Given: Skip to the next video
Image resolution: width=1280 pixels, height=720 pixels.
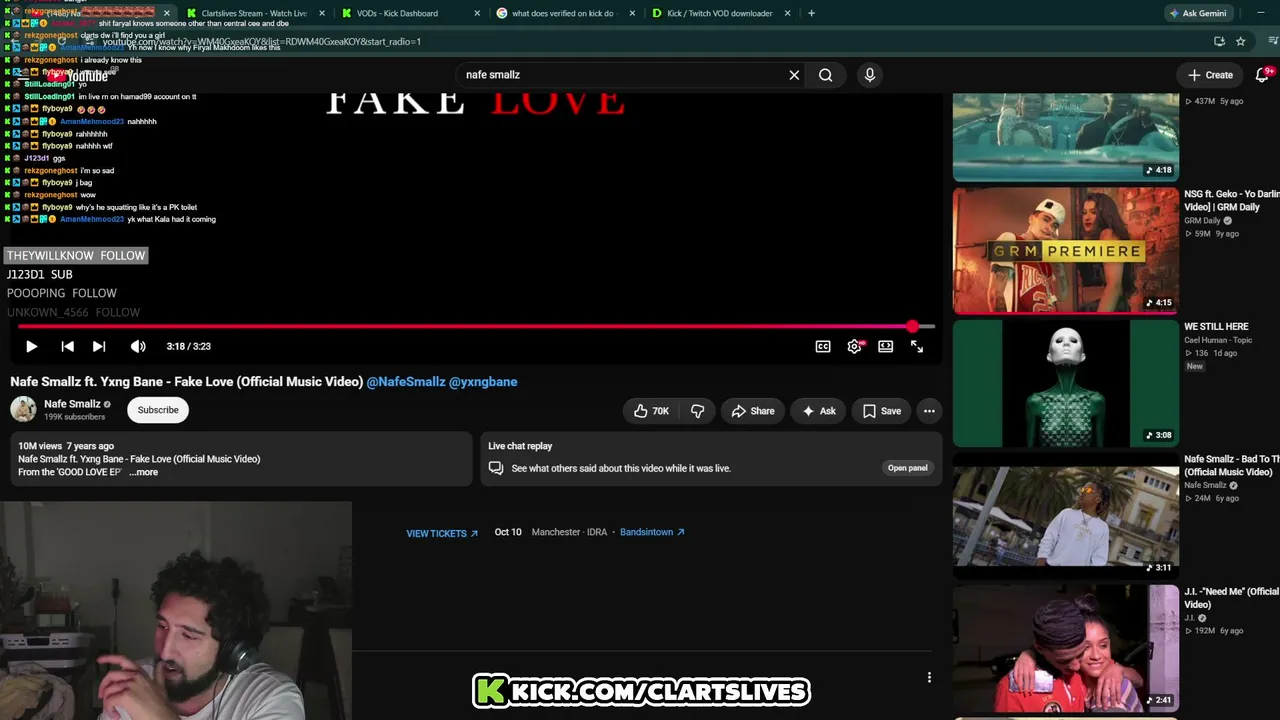Looking at the screenshot, I should pos(99,346).
